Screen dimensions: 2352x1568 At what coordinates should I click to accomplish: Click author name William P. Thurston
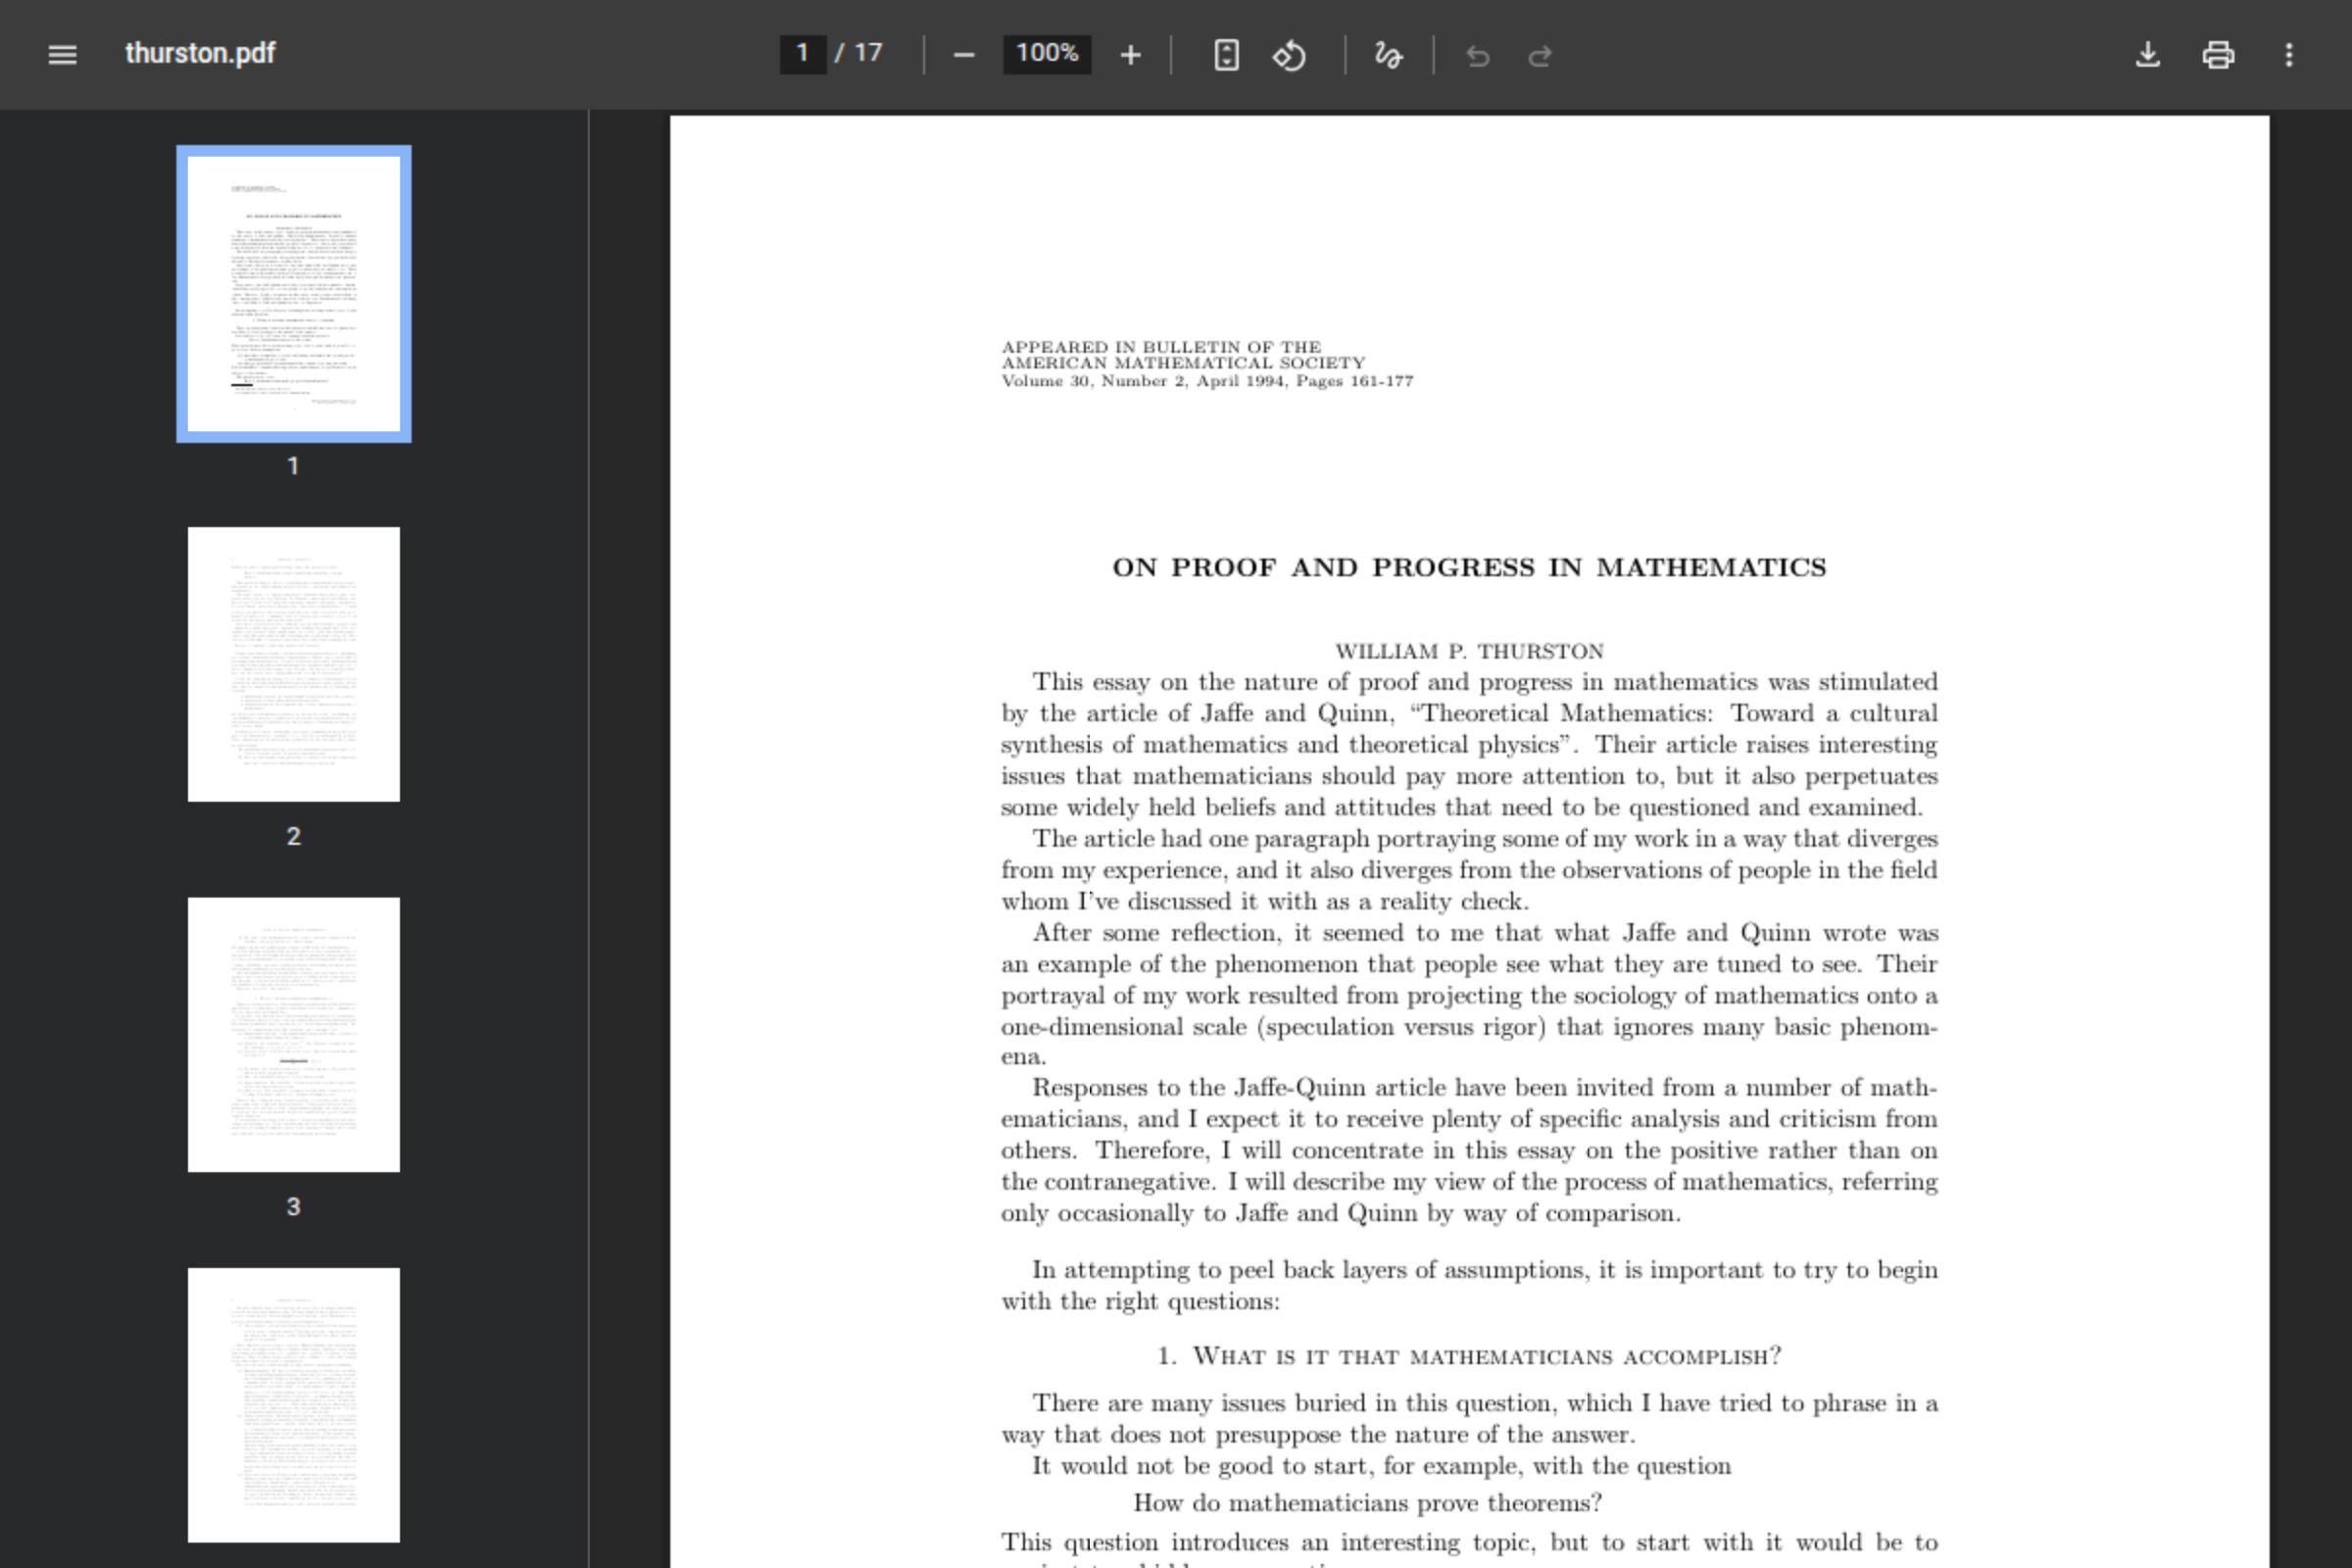click(1469, 651)
